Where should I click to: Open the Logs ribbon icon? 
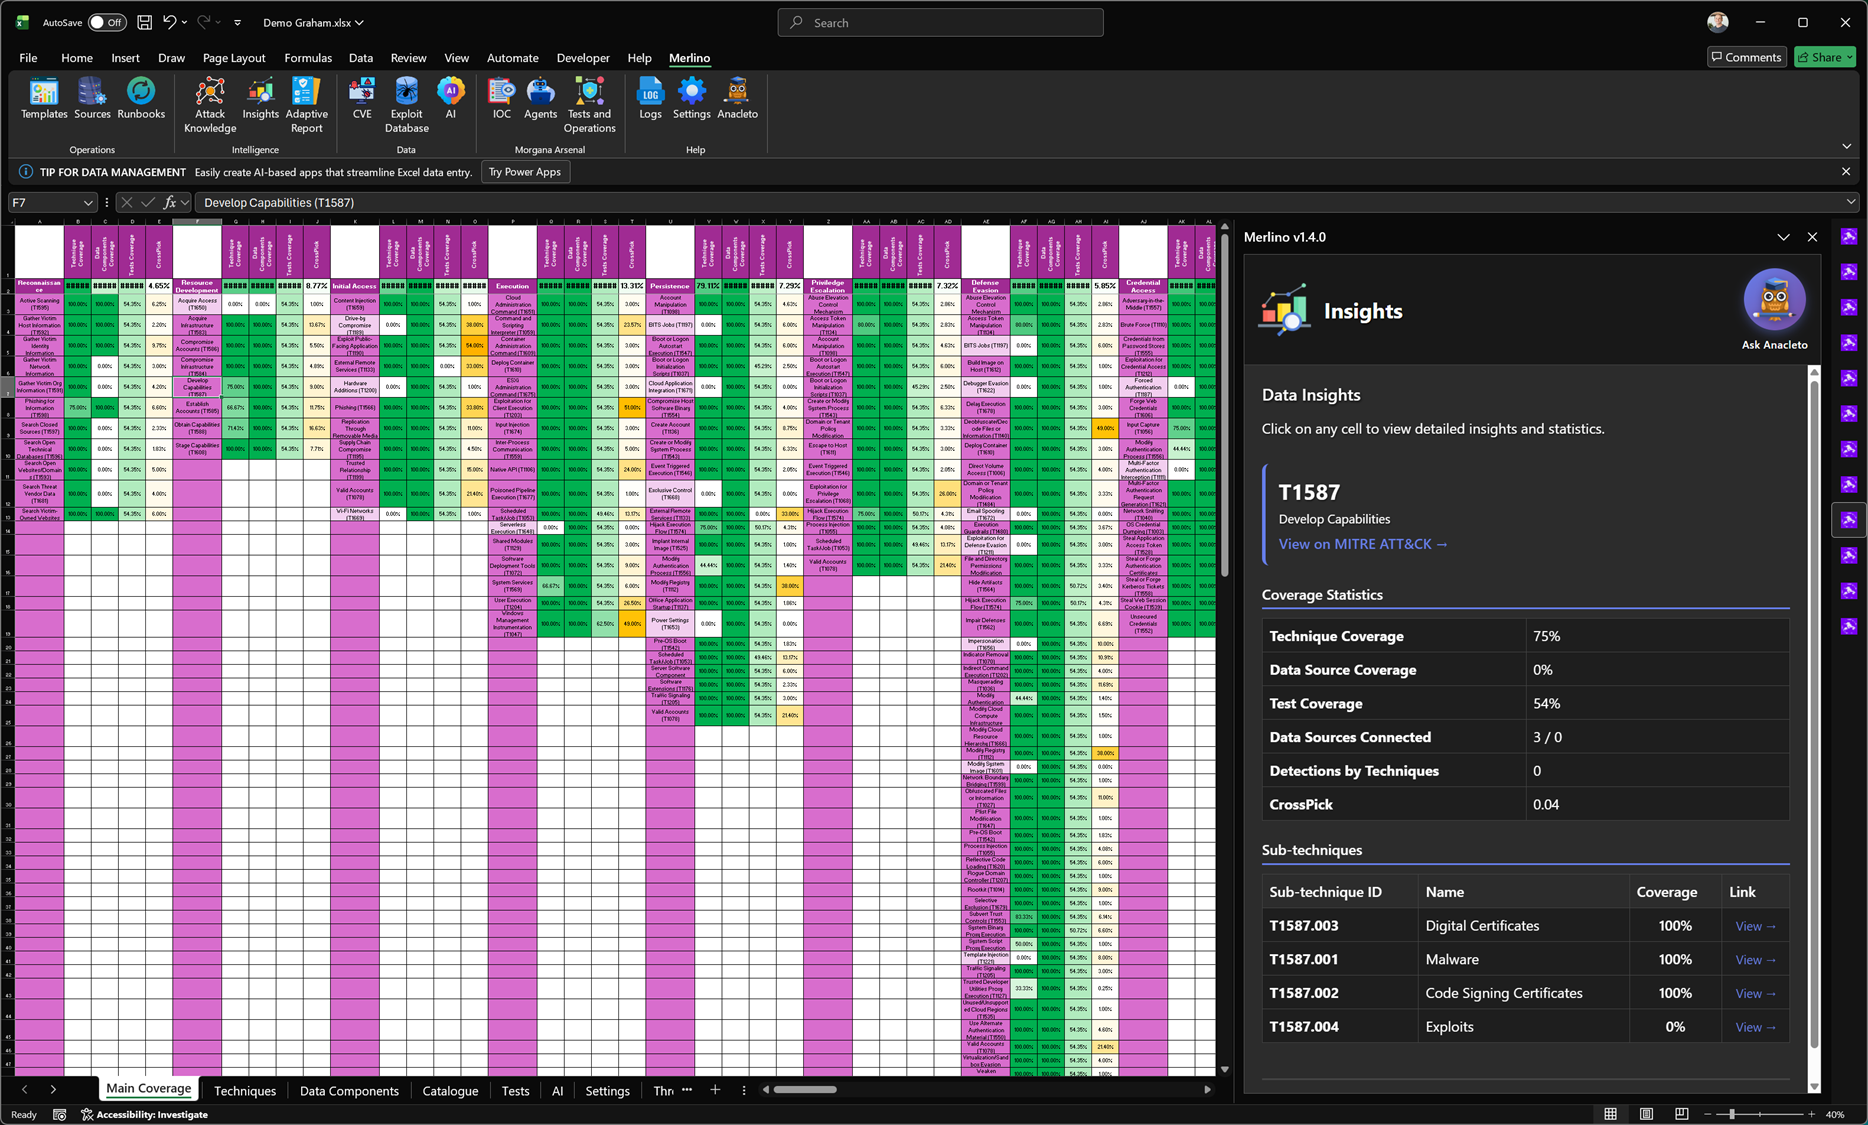tap(650, 98)
